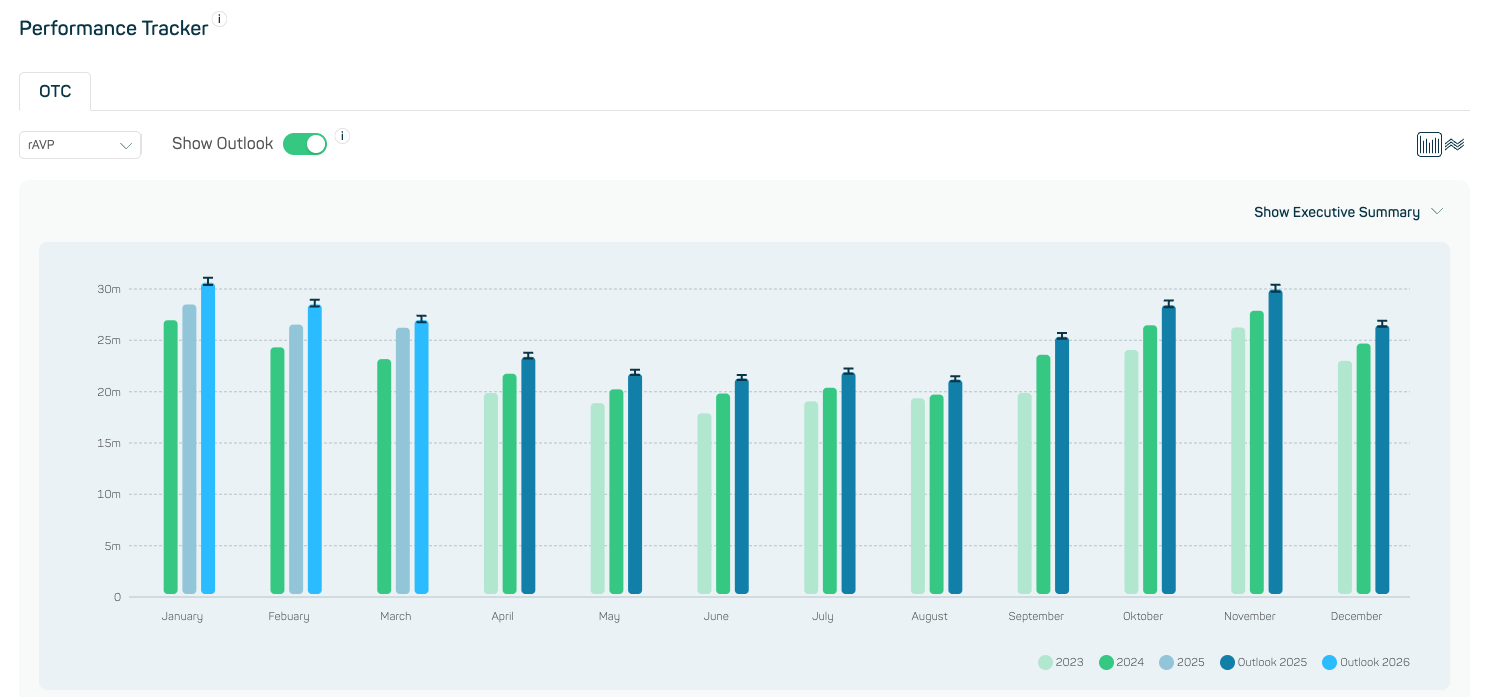Click the March axis label
Viewport: 1485px width, 697px height.
396,616
